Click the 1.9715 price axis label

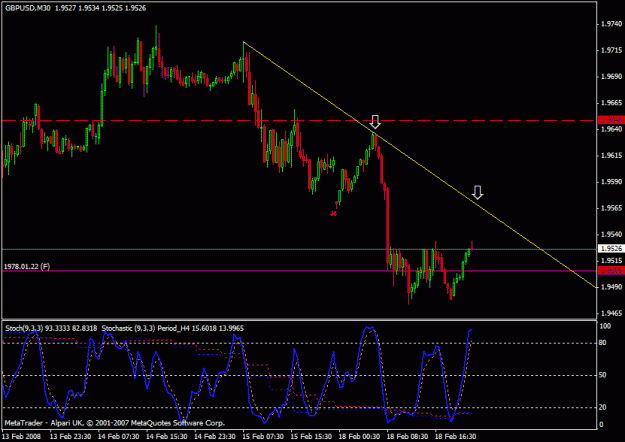pos(611,51)
